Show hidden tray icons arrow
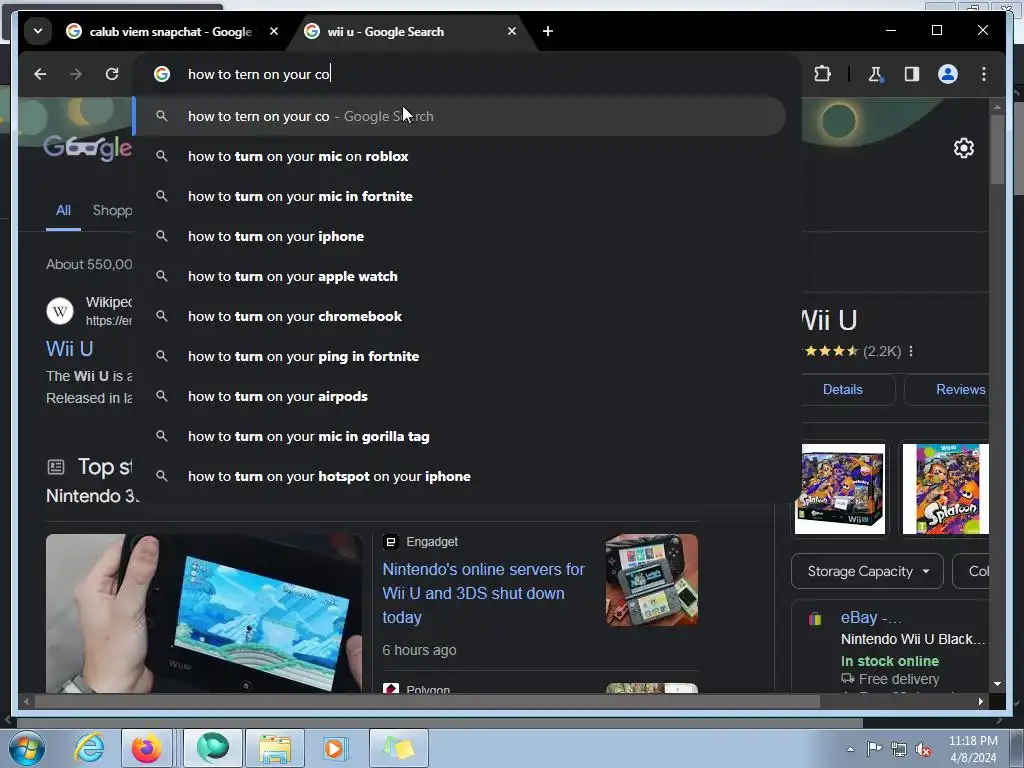 pyautogui.click(x=850, y=749)
